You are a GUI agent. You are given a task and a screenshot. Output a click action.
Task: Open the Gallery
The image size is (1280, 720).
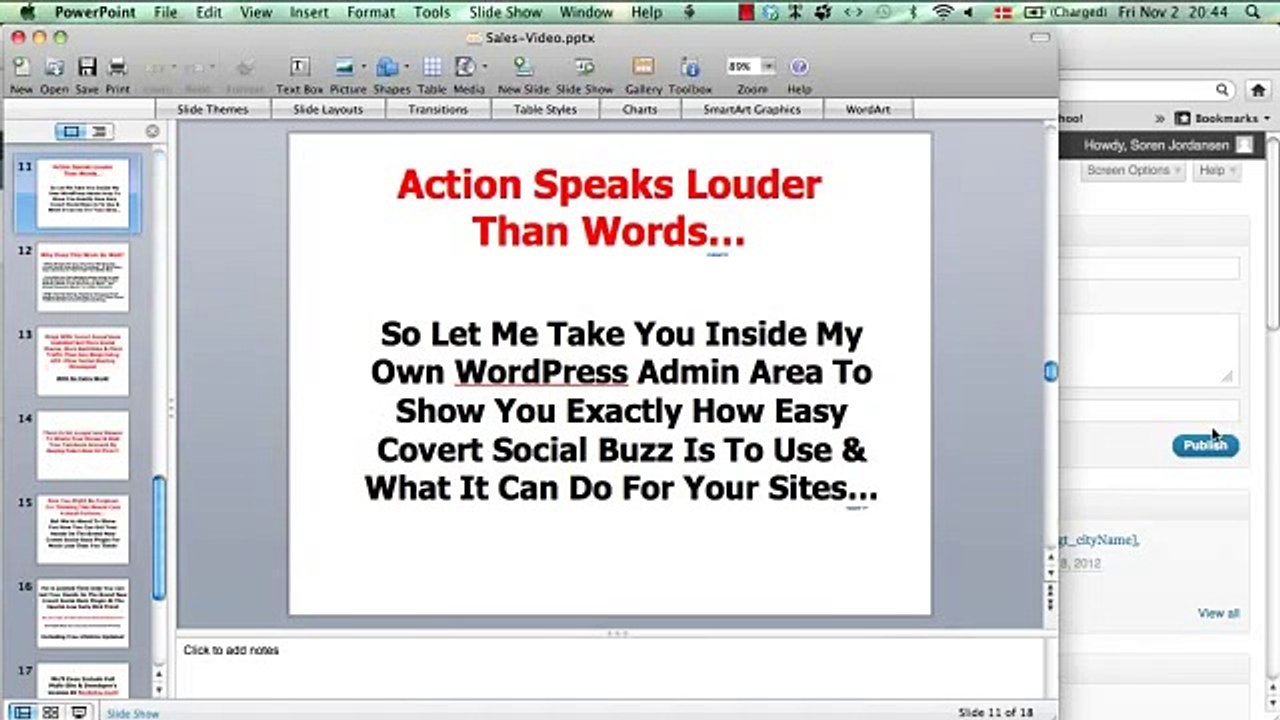tap(643, 67)
